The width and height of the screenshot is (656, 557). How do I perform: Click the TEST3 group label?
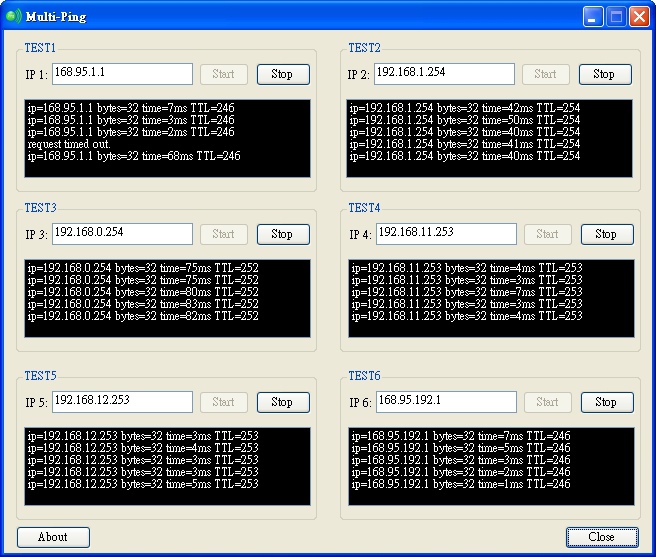(x=40, y=208)
